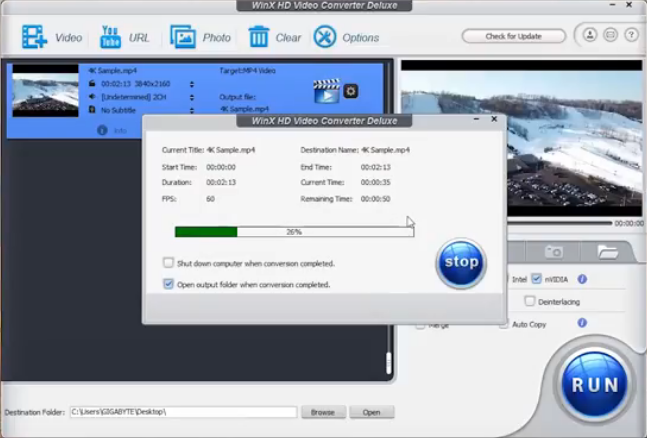Clear the list with the trash icon
The width and height of the screenshot is (647, 438).
(259, 37)
